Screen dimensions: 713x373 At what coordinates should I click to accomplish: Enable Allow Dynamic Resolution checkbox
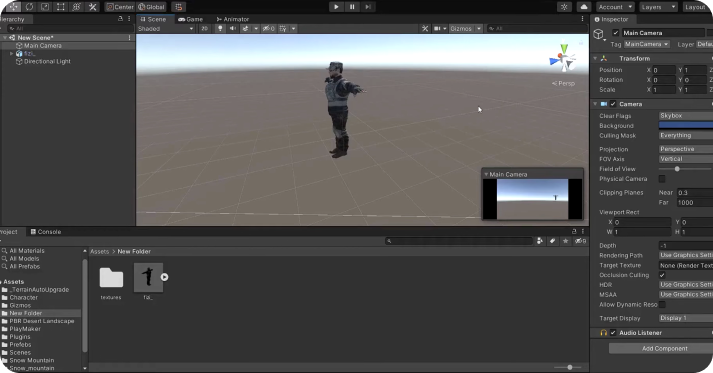(x=662, y=305)
